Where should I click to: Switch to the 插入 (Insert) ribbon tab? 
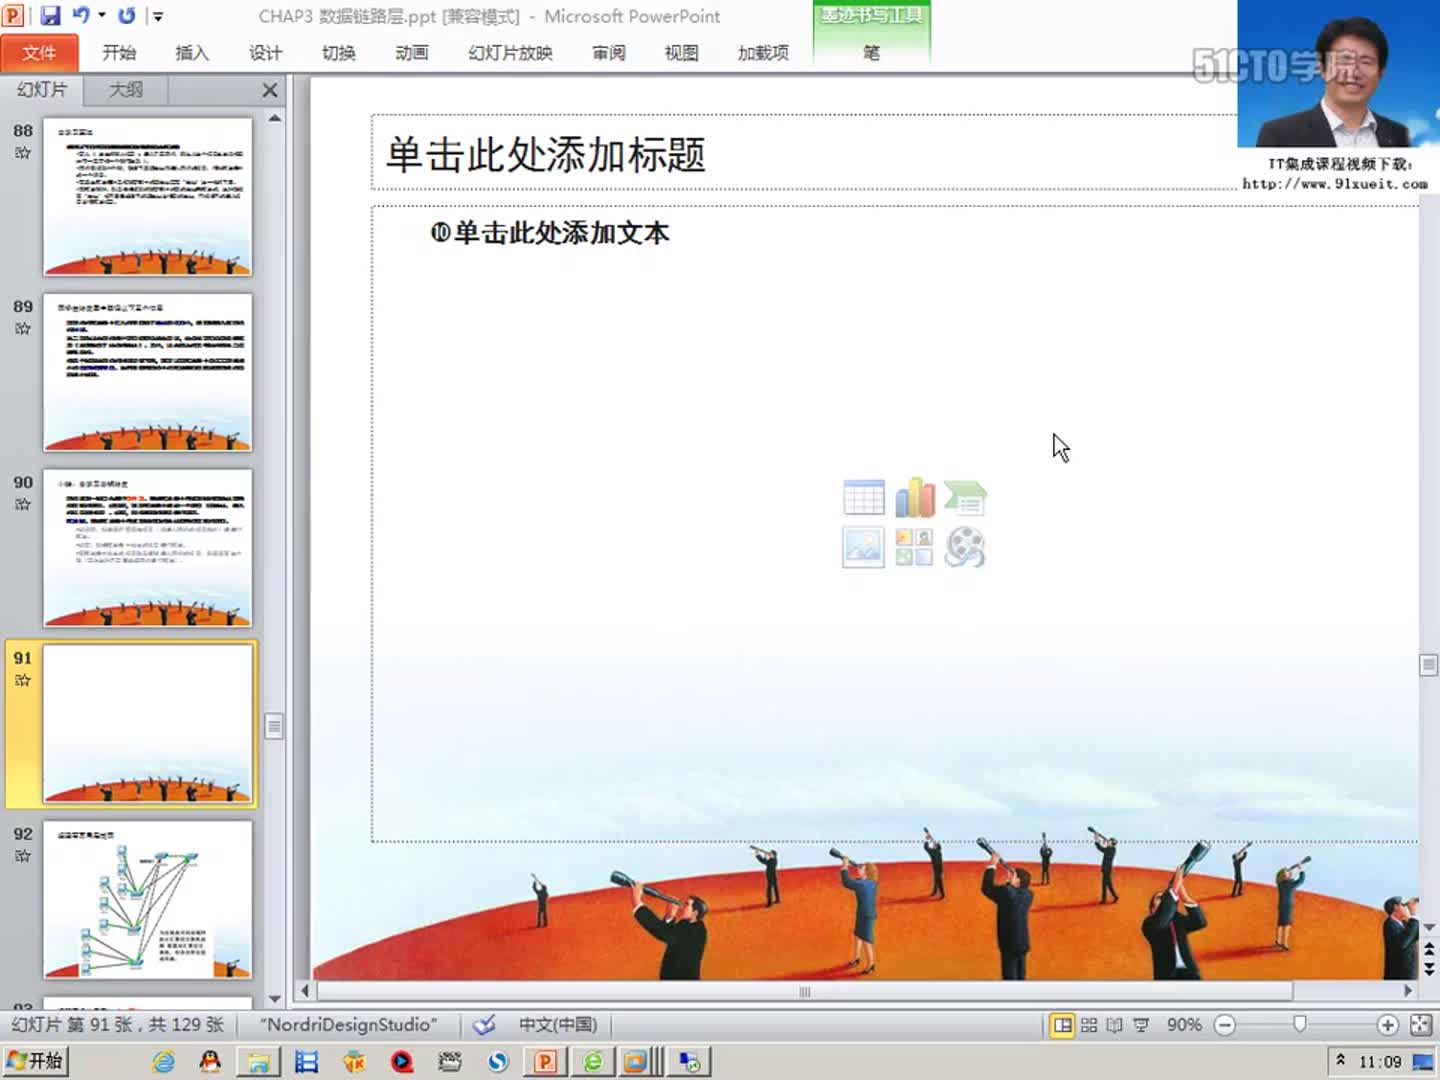point(192,53)
